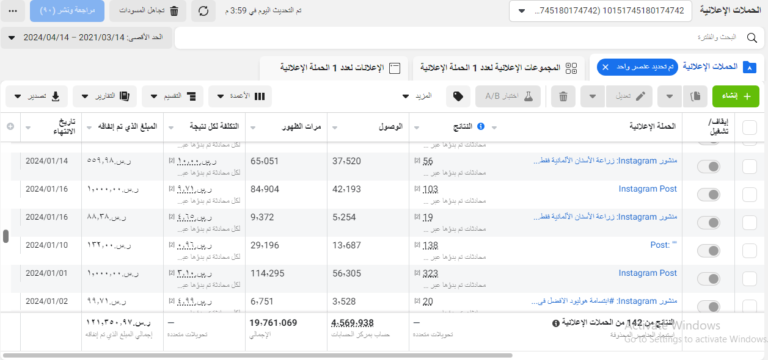The height and width of the screenshot is (360, 768).
Task: Remove the one-item selection filter chip
Action: coord(605,67)
